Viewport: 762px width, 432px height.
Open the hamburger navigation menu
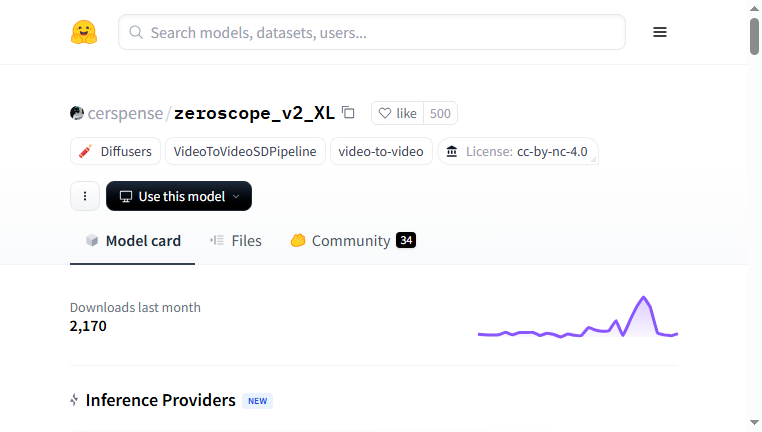coord(659,32)
